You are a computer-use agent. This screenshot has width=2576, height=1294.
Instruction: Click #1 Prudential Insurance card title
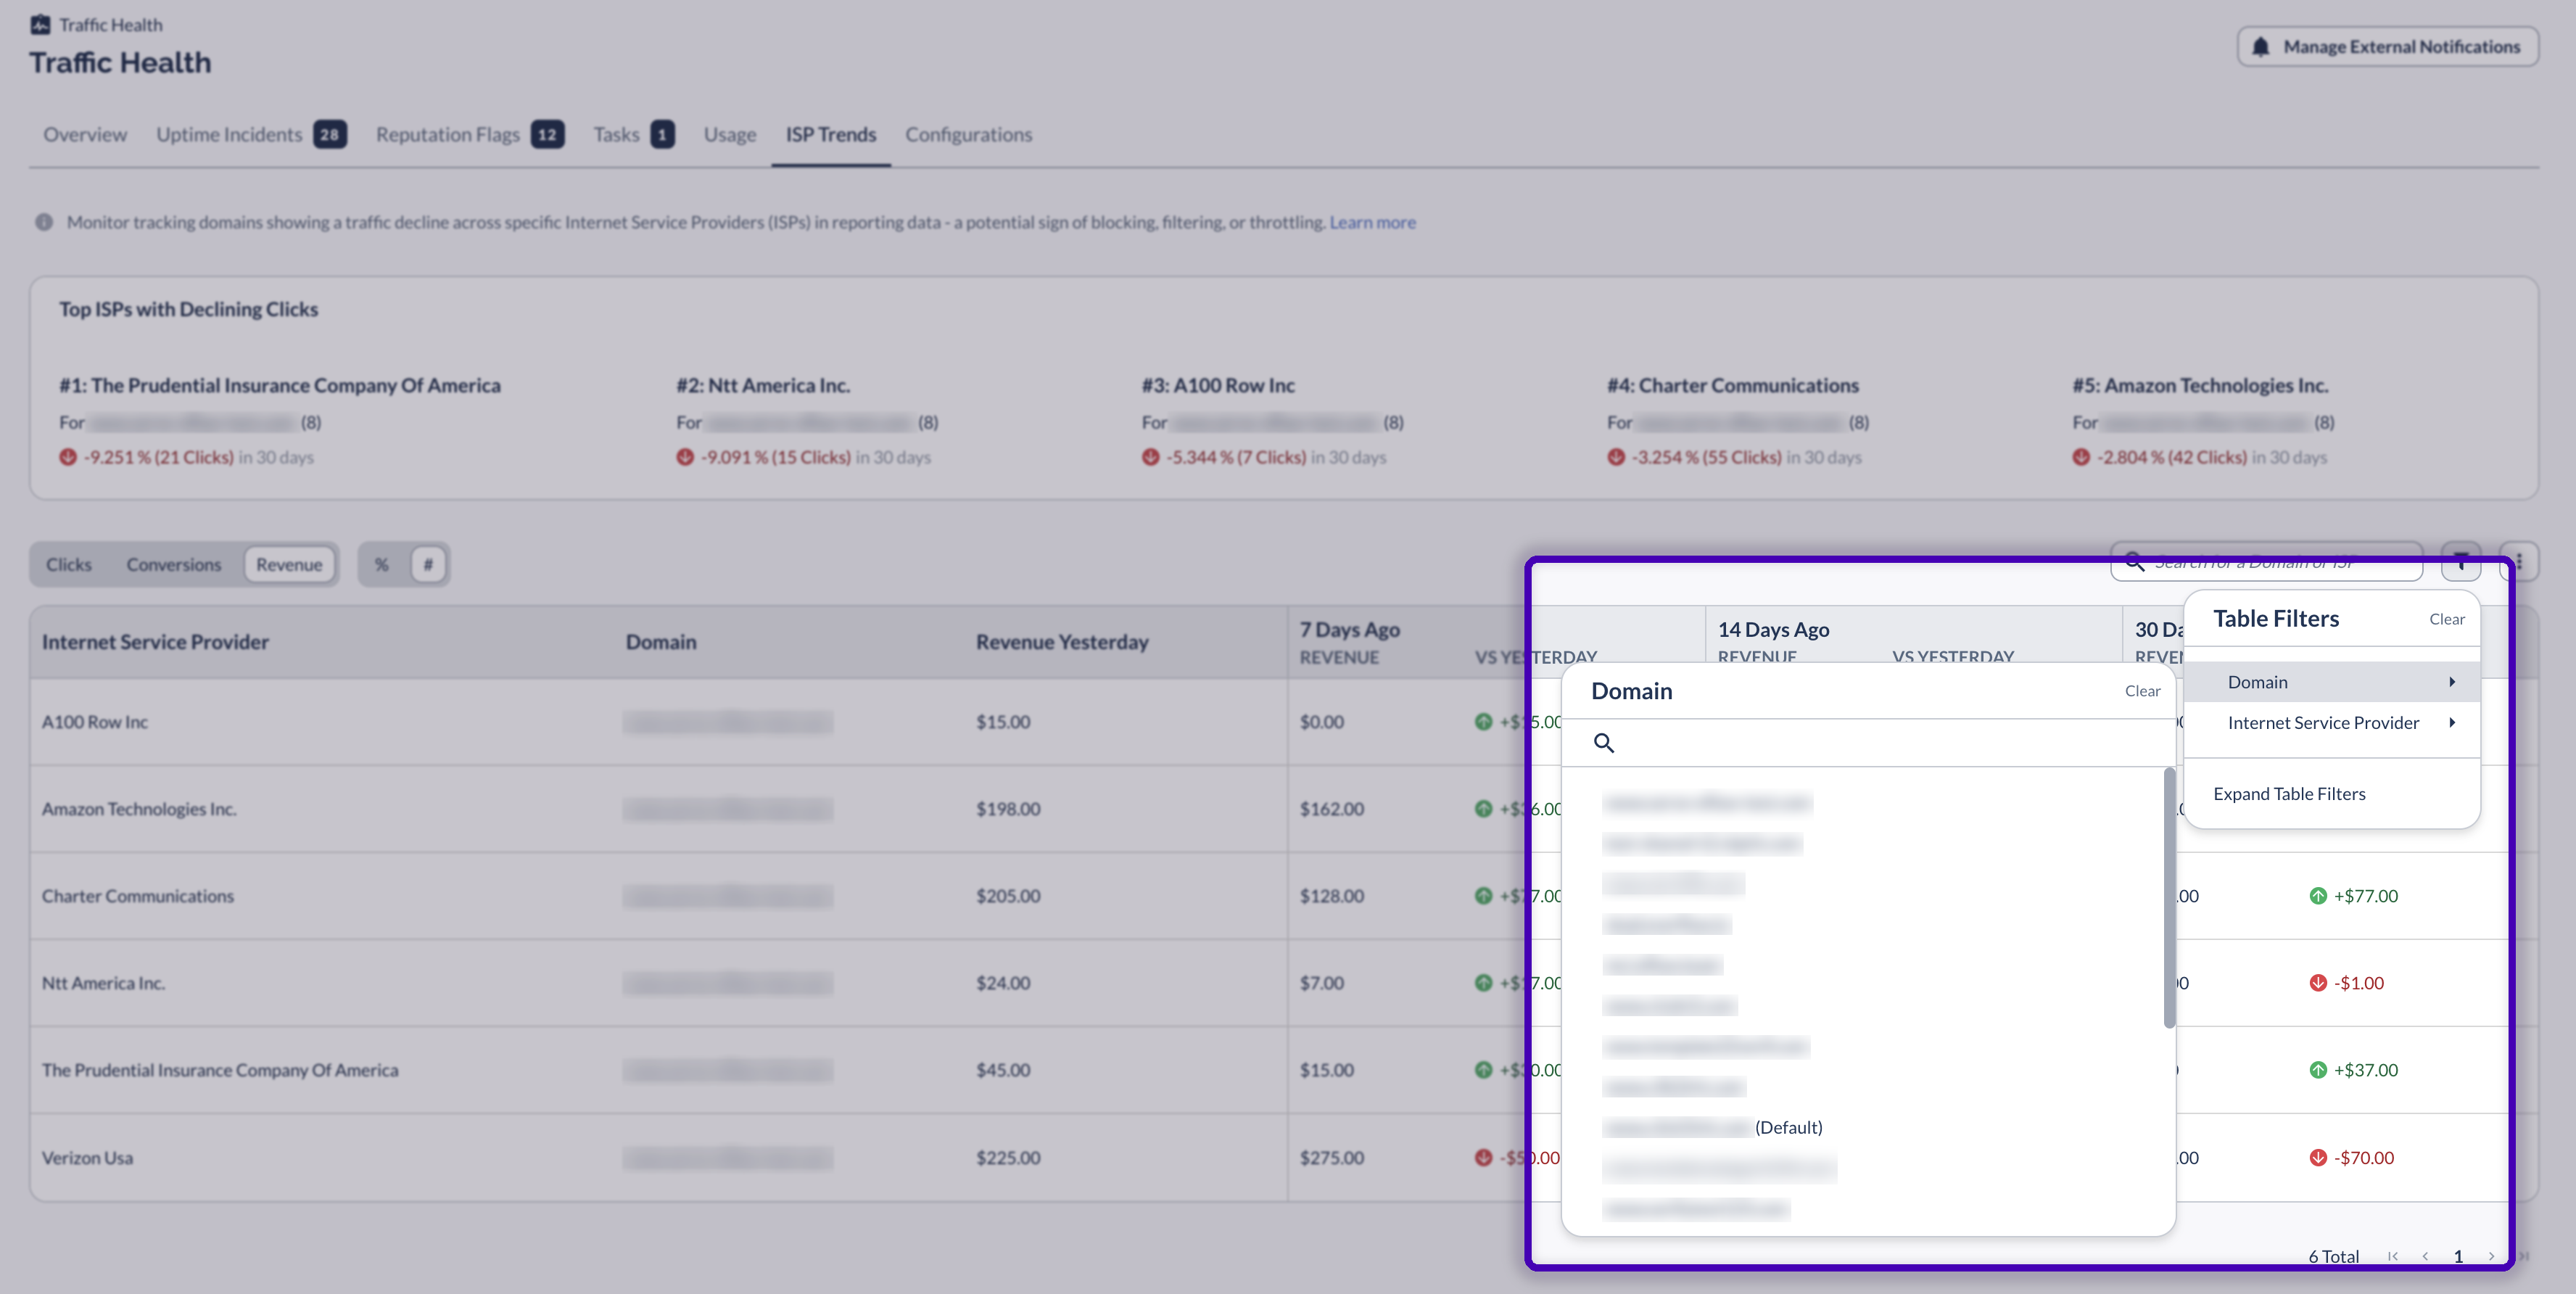tap(280, 385)
